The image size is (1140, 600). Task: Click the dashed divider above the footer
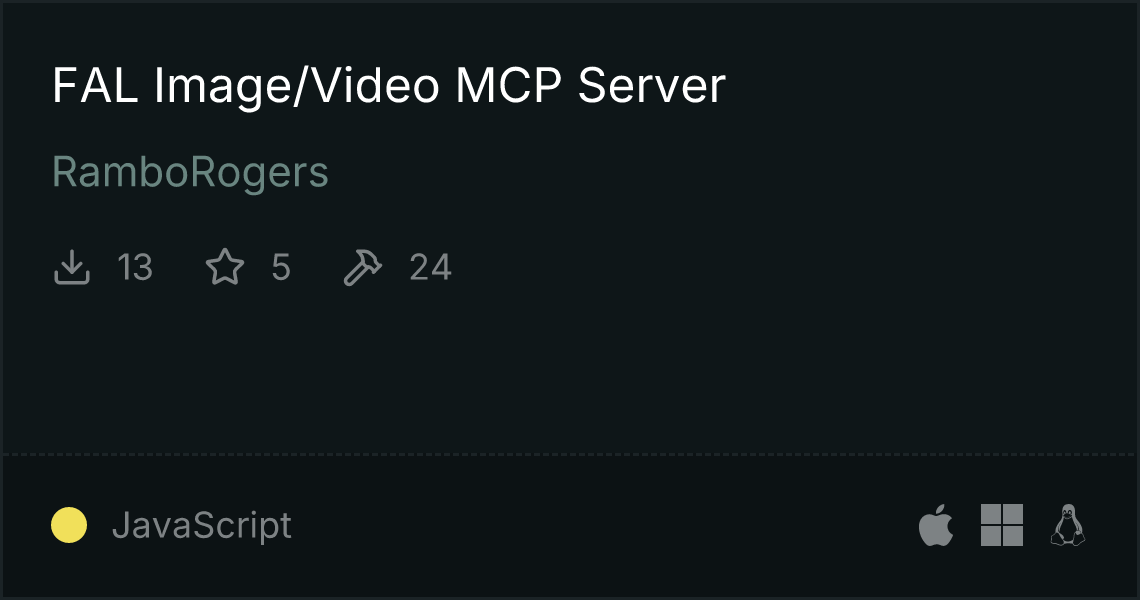tap(570, 455)
